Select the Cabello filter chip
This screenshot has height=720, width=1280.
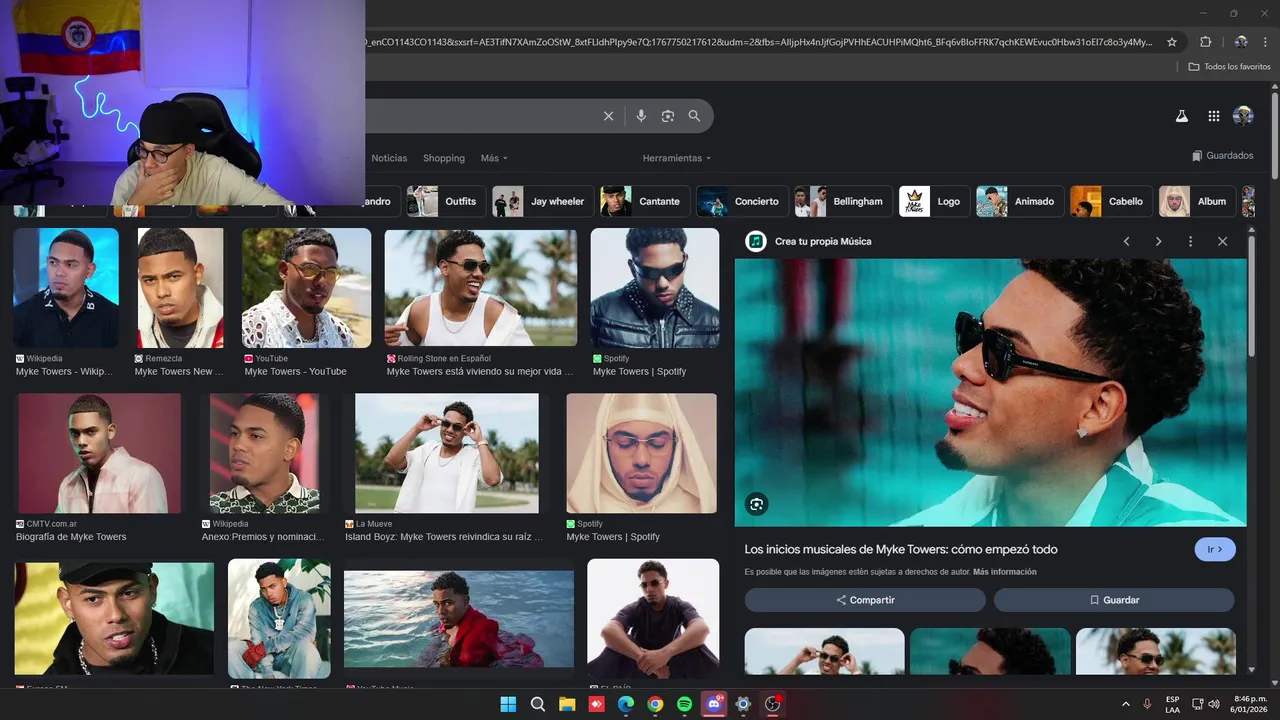[1111, 201]
